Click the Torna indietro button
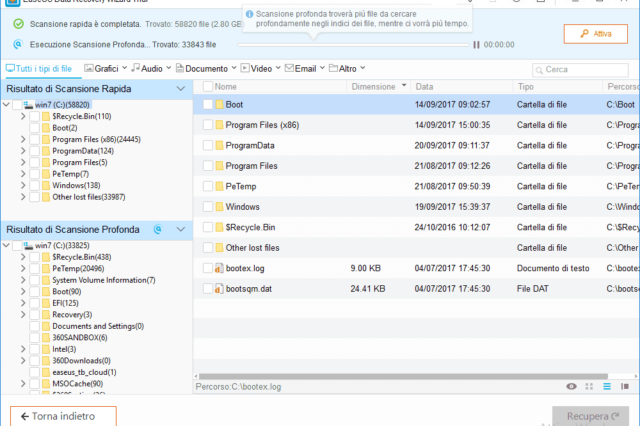This screenshot has width=640, height=426. click(63, 416)
